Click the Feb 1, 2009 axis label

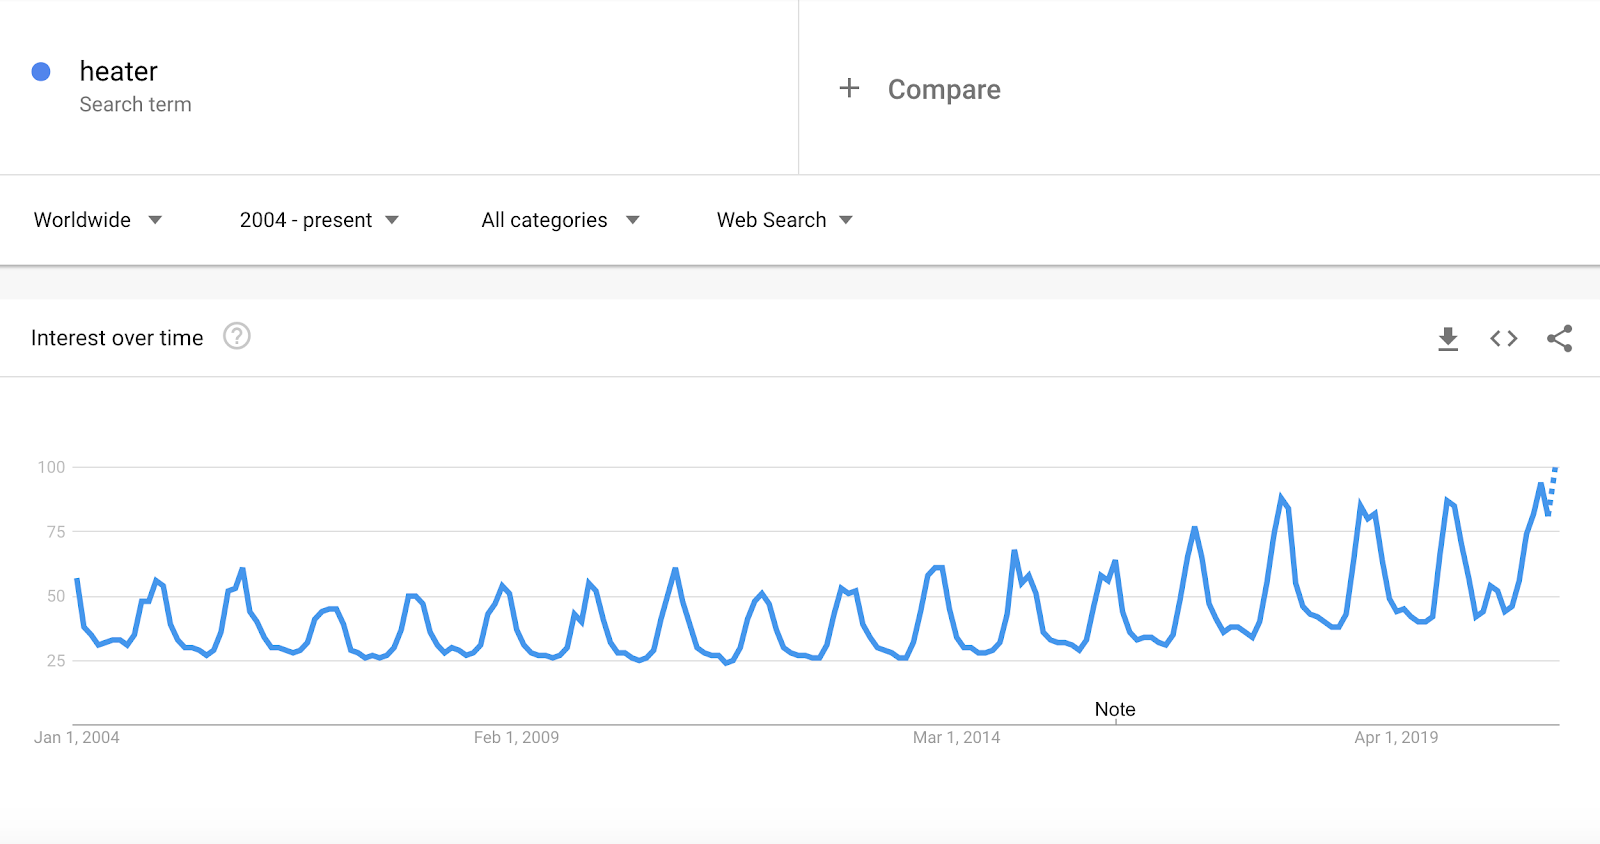[516, 737]
